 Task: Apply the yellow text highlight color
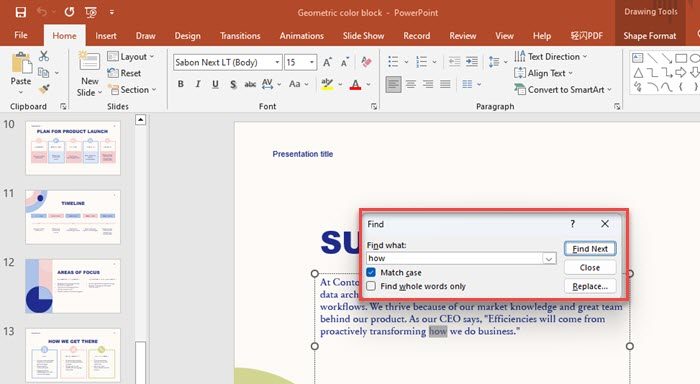click(x=327, y=84)
